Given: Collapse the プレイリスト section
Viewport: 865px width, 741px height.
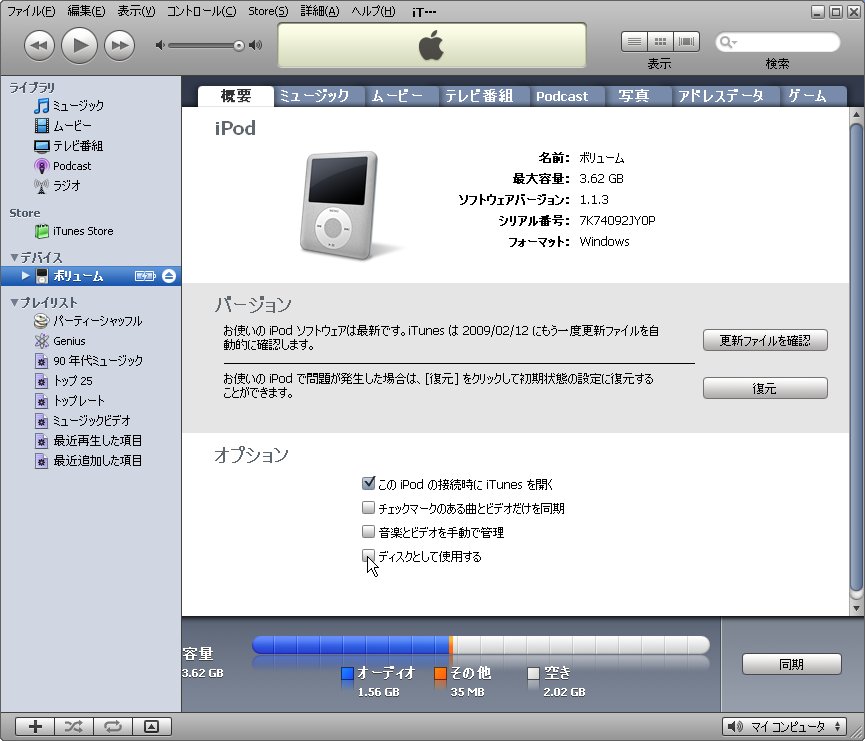Looking at the screenshot, I should point(14,302).
